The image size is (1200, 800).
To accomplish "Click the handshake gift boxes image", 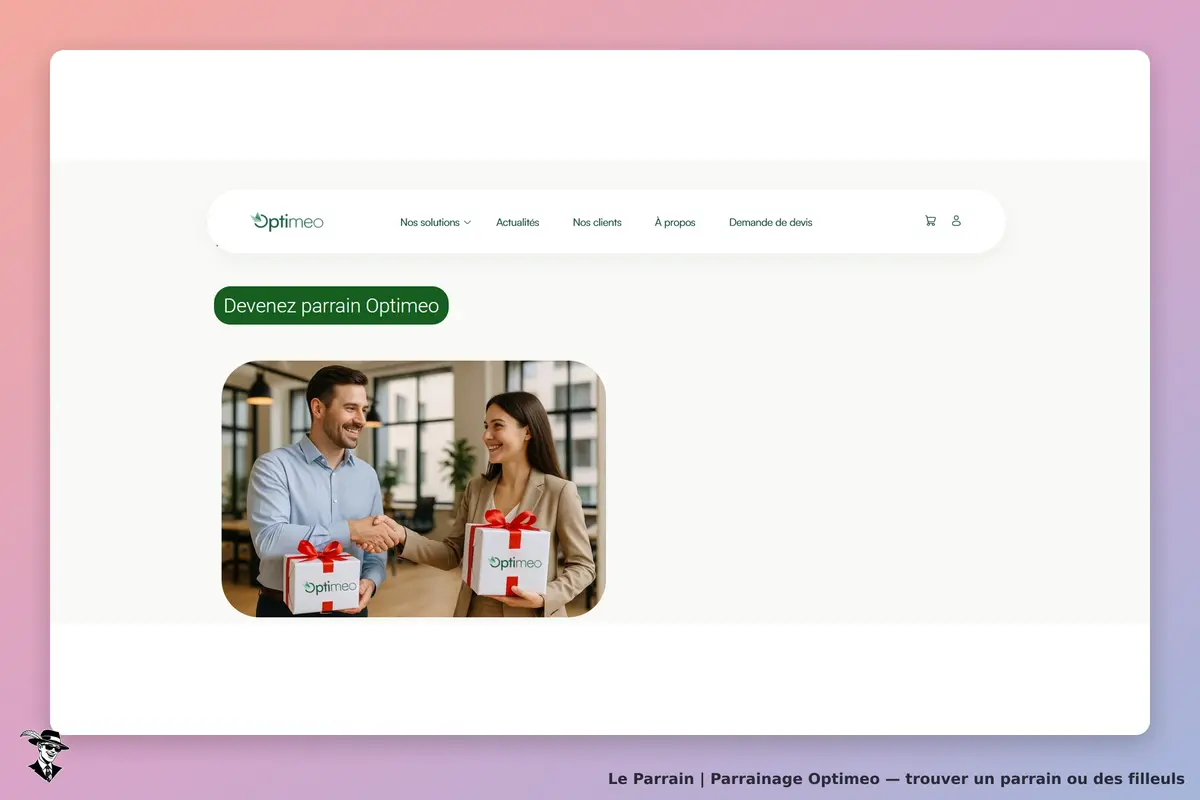I will [x=413, y=489].
